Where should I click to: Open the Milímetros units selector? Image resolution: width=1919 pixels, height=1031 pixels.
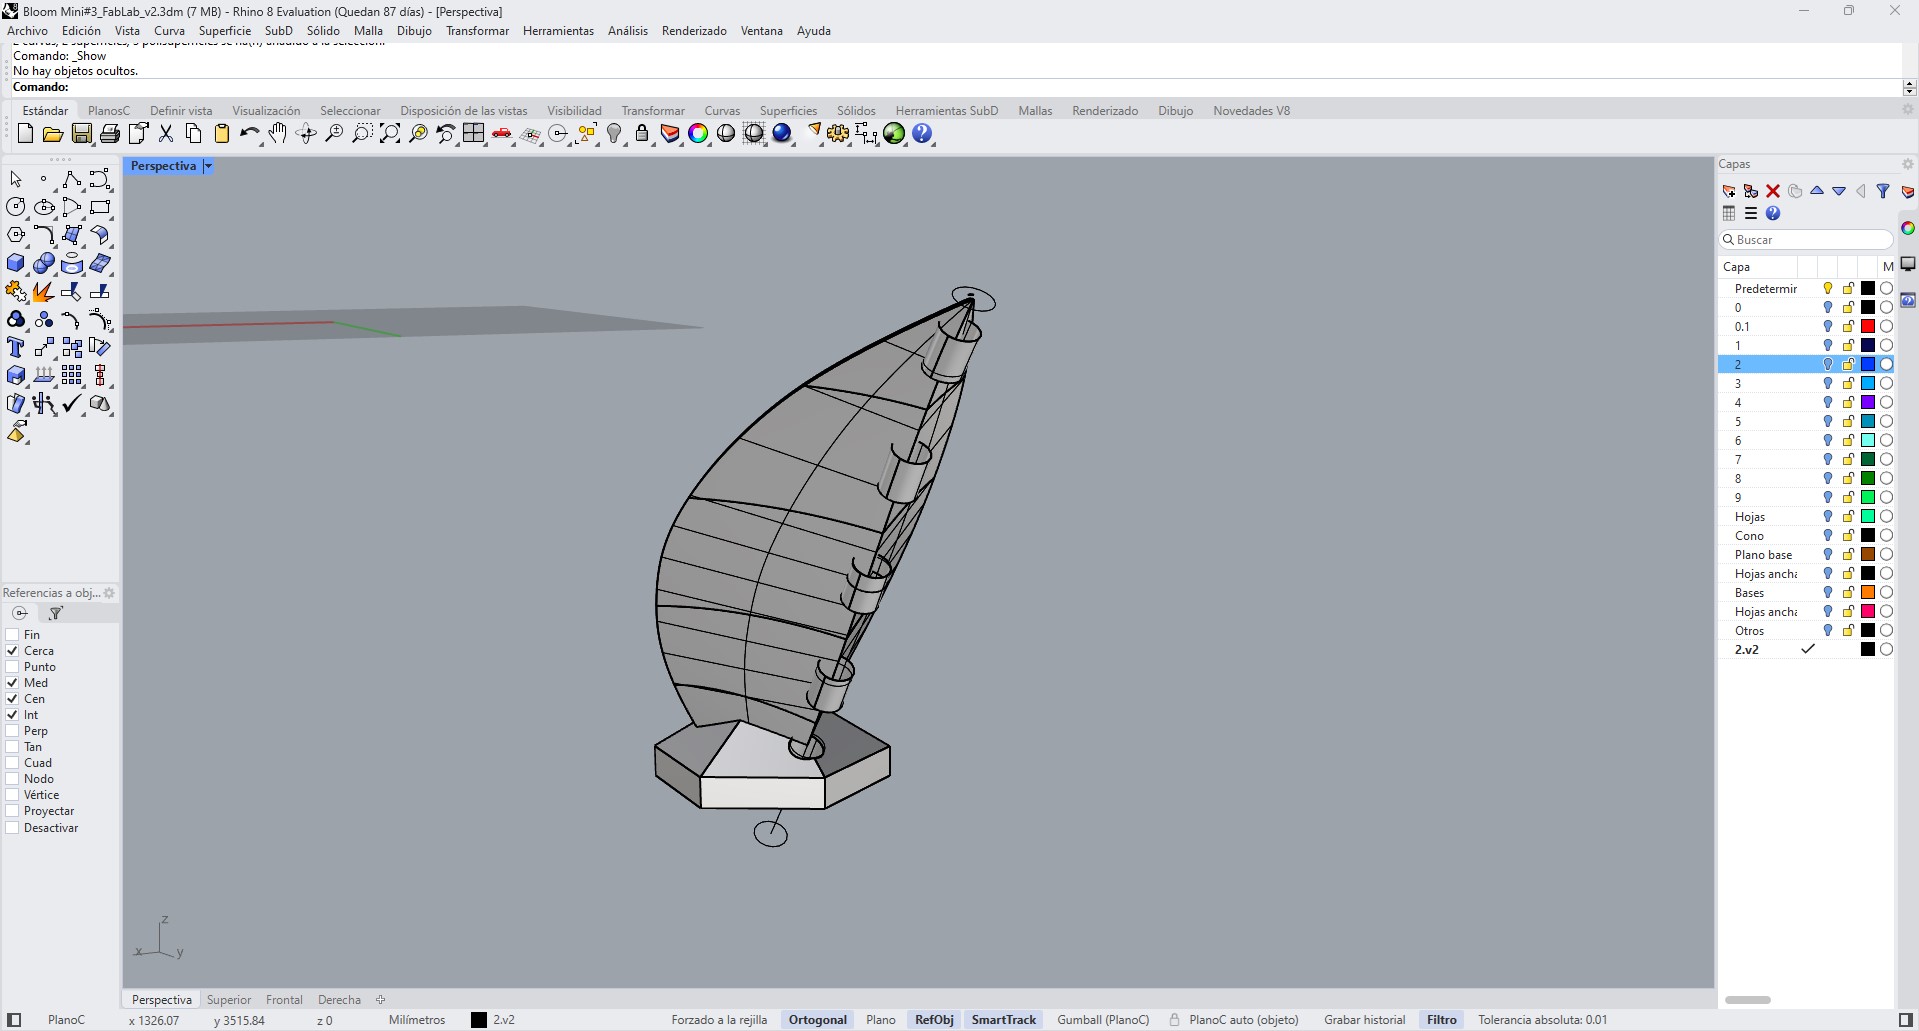coord(417,1020)
